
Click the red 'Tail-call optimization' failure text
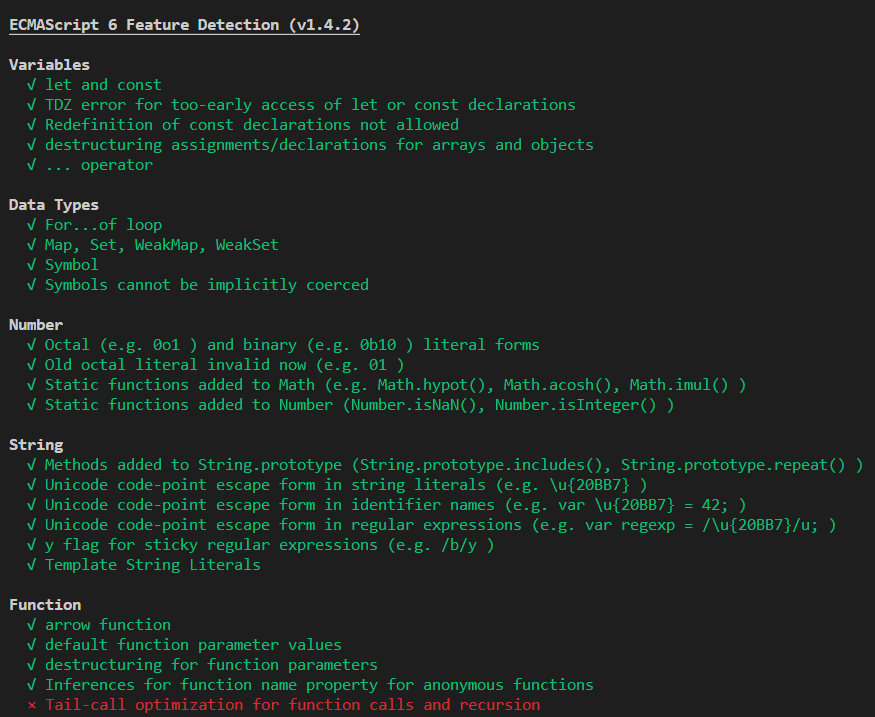click(x=292, y=705)
